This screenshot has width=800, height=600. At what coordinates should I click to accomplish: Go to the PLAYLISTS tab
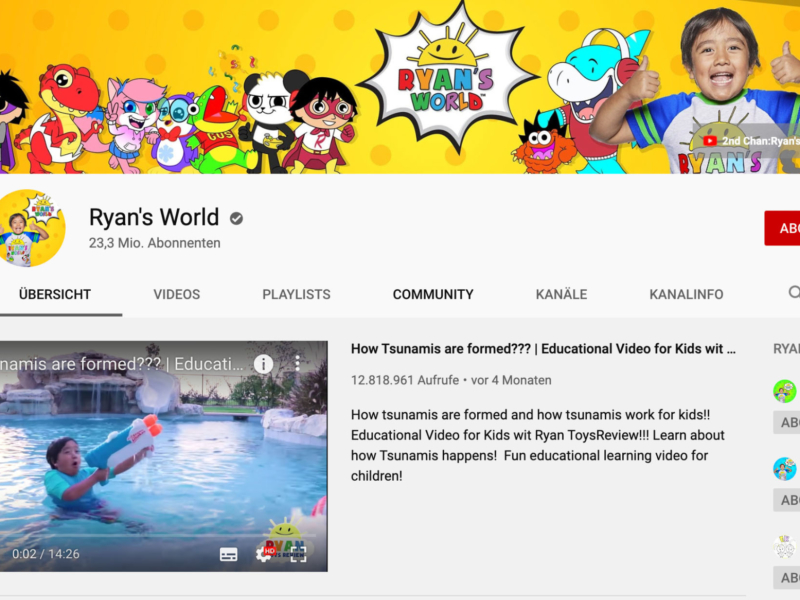[296, 294]
